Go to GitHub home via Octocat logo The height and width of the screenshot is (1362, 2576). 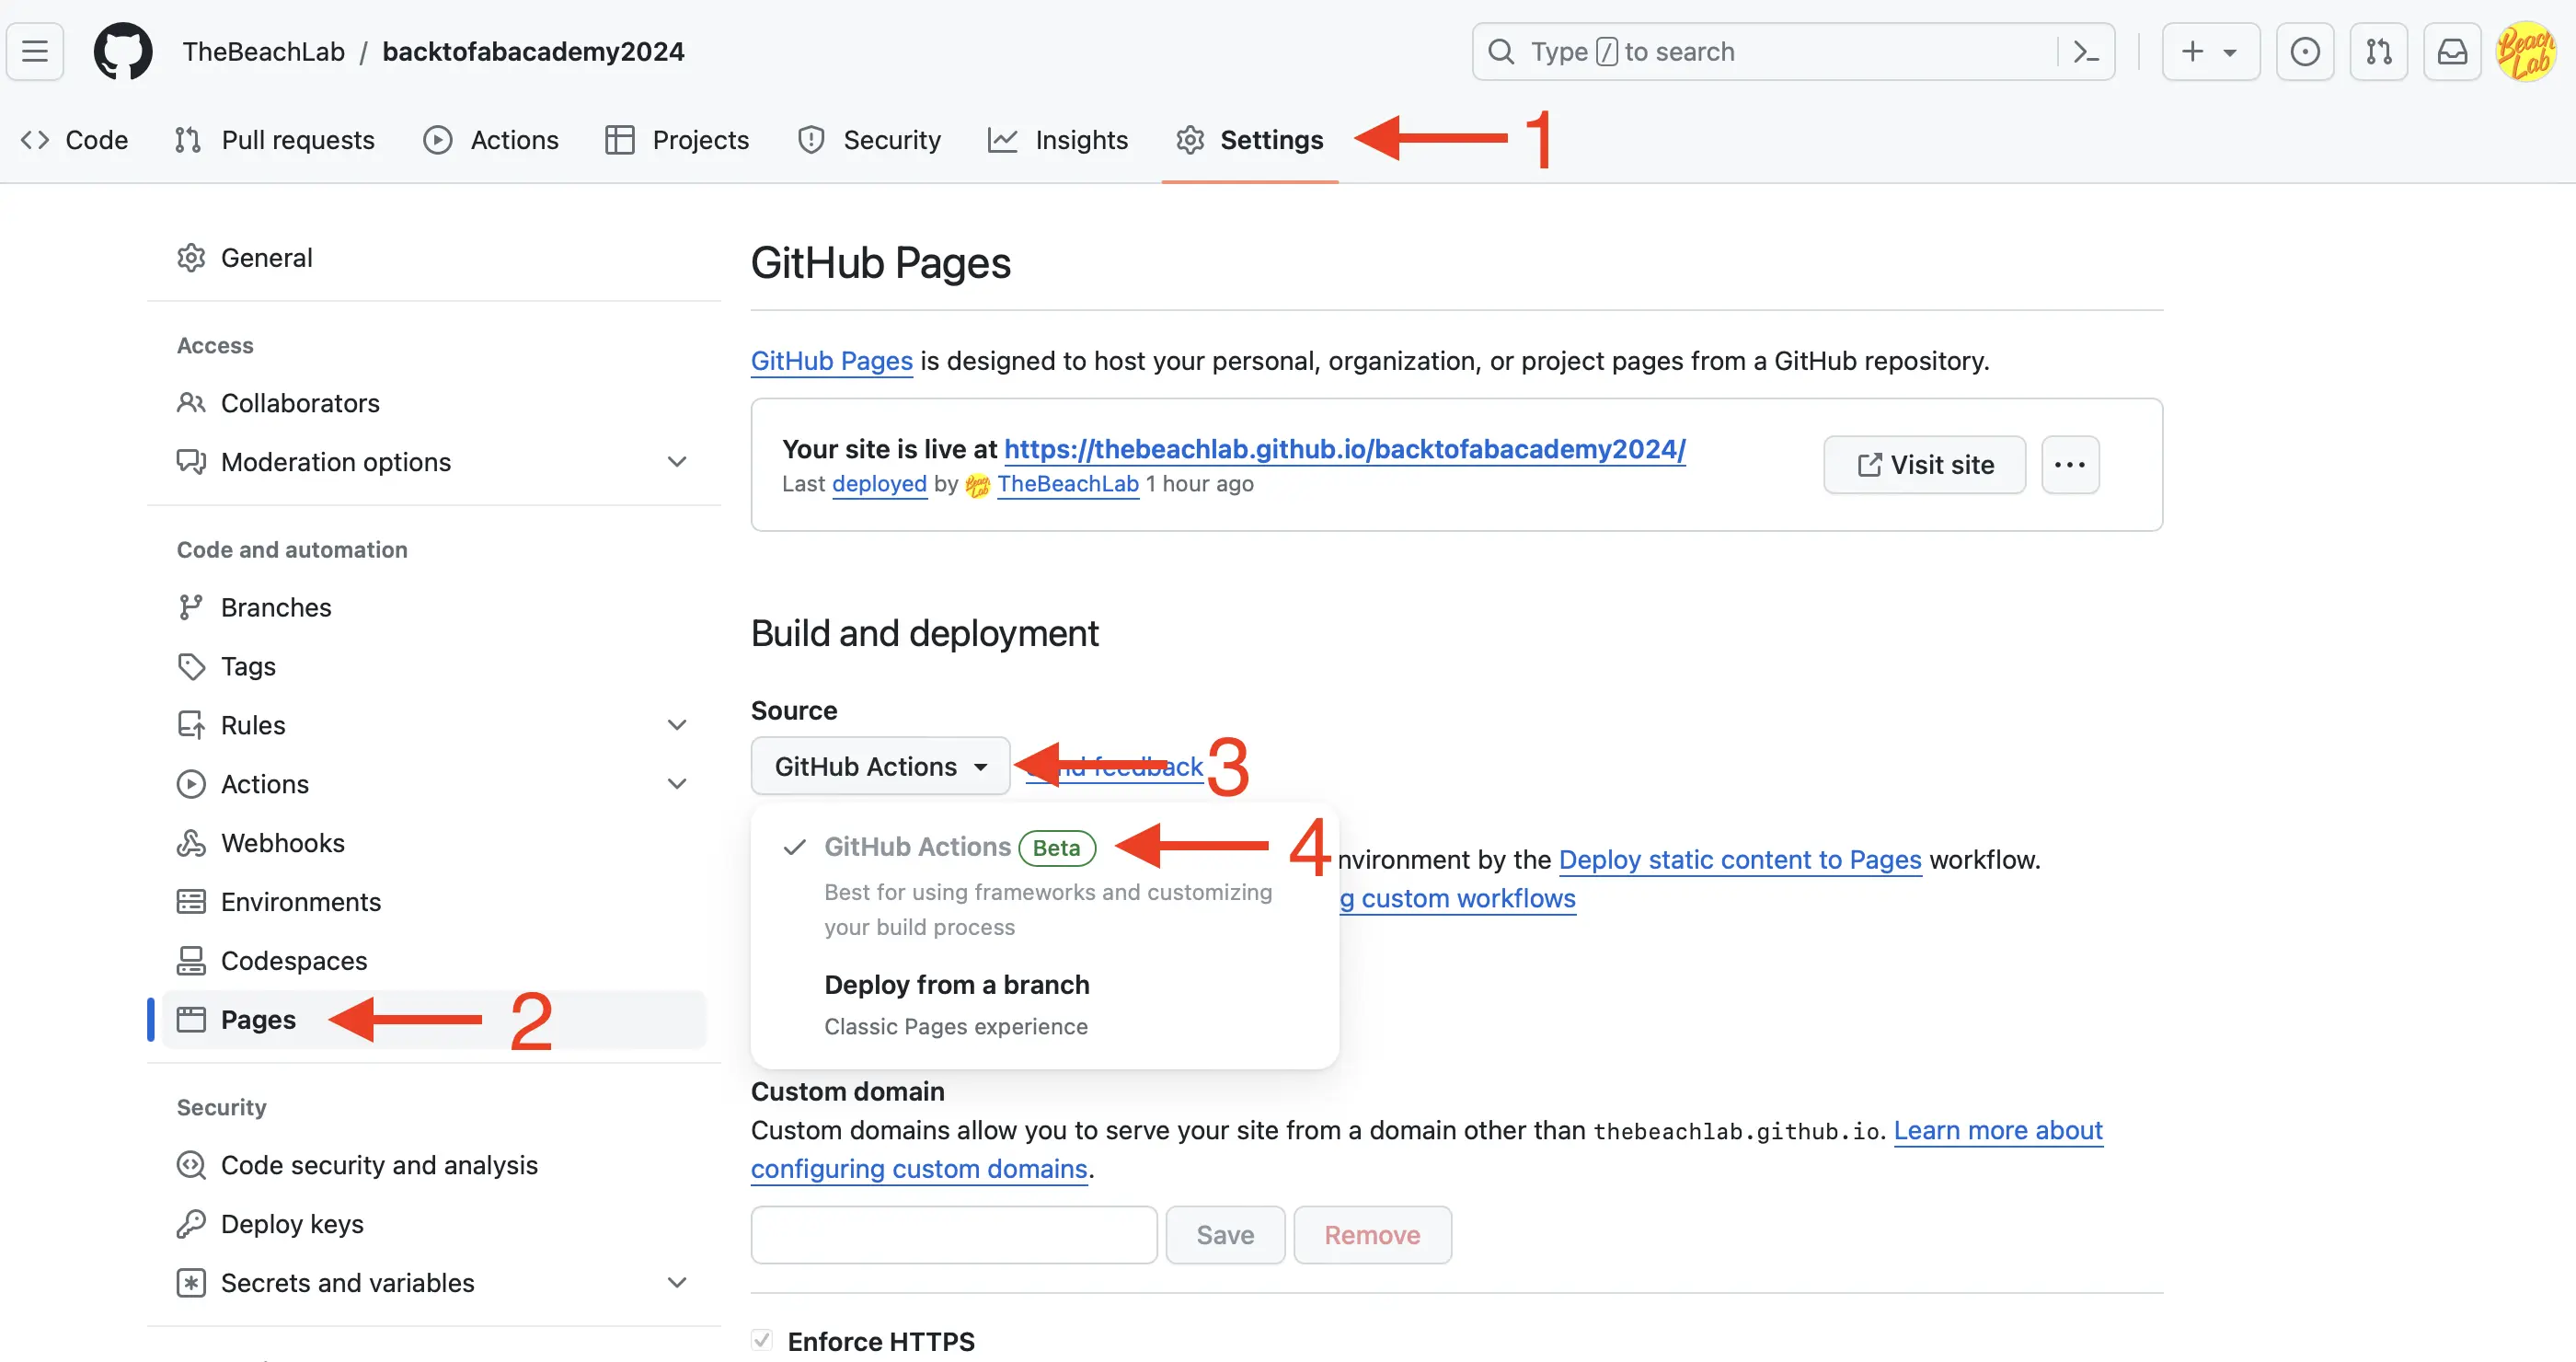123,51
